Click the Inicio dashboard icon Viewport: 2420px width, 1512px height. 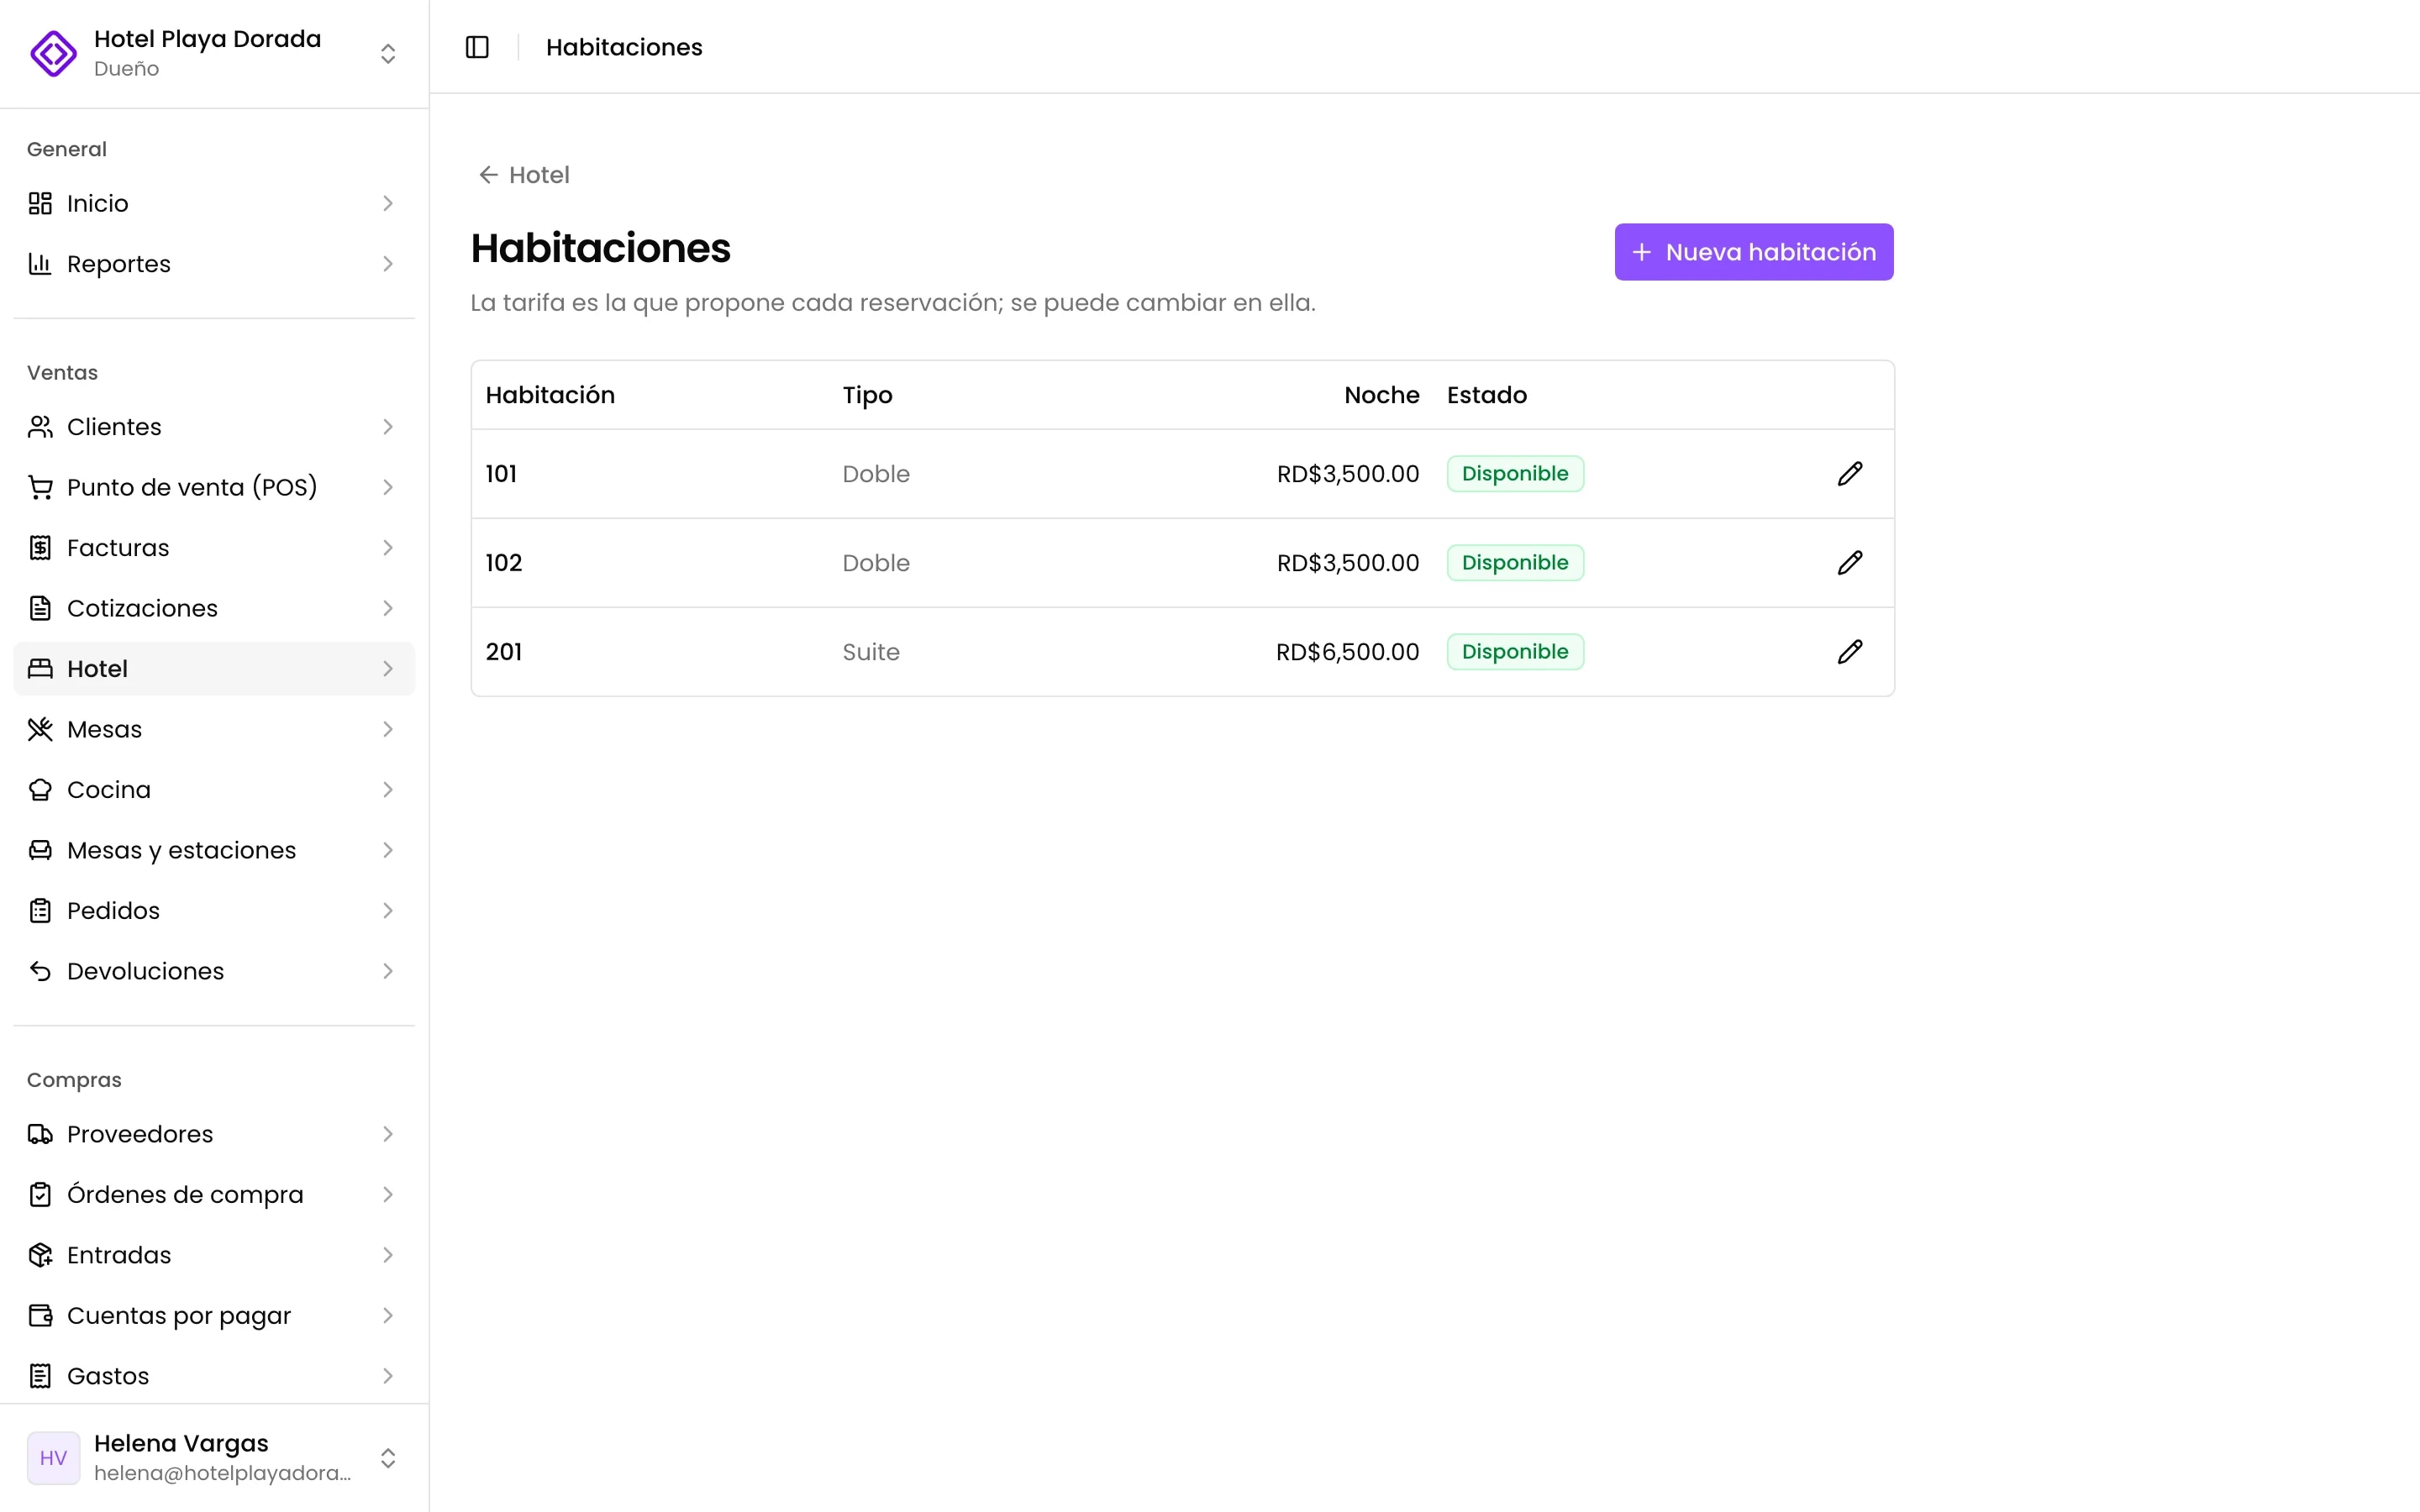40,204
